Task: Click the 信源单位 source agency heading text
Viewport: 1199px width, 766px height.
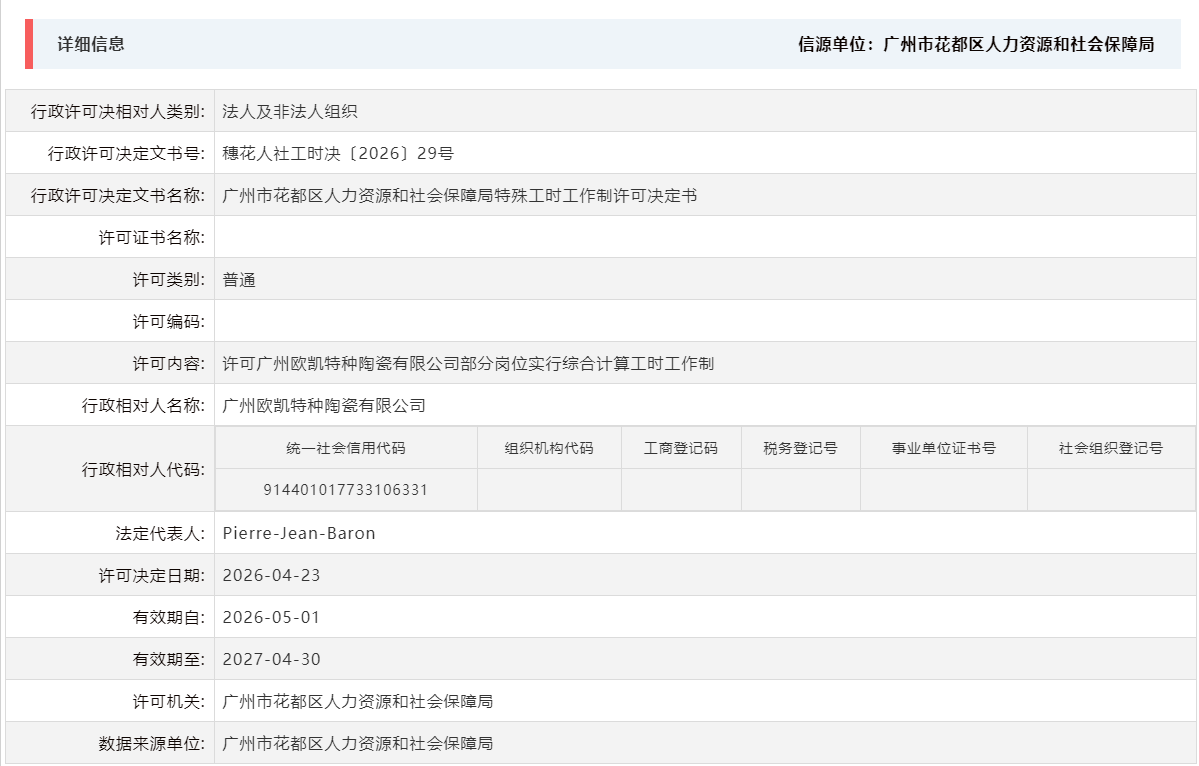Action: (x=976, y=44)
